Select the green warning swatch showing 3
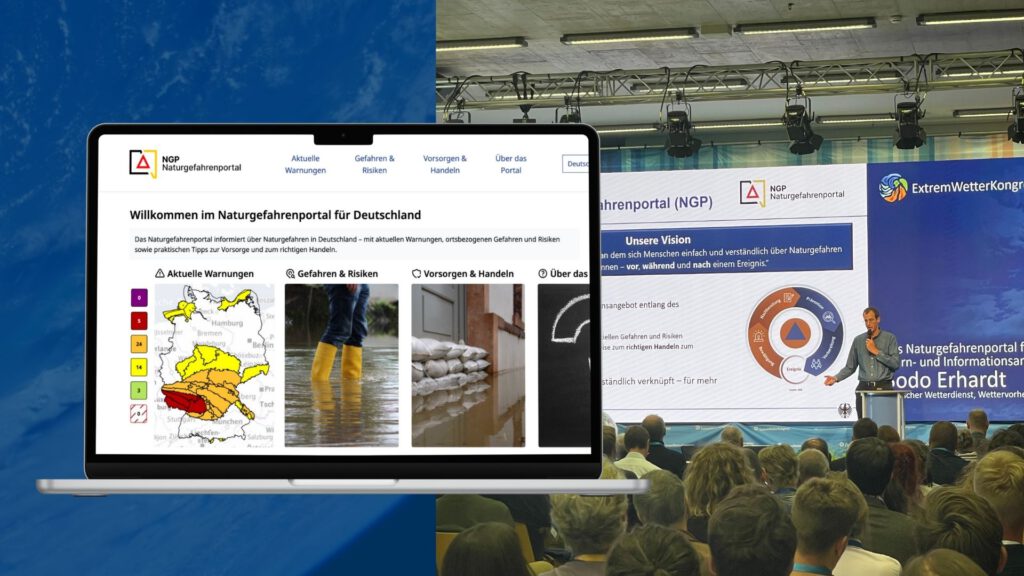The width and height of the screenshot is (1024, 576). [138, 391]
